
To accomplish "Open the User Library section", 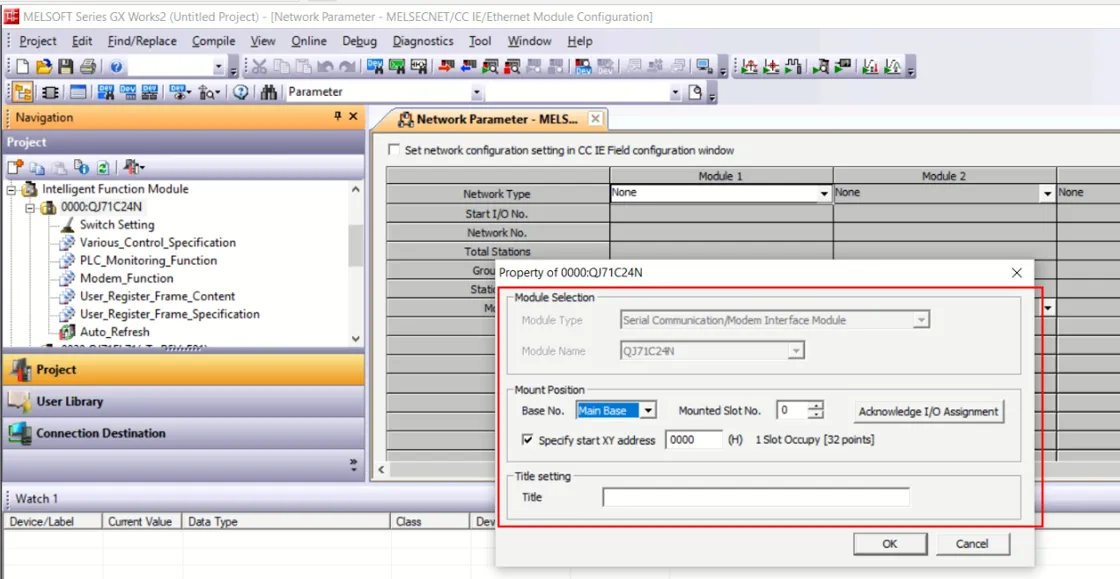I will (183, 401).
